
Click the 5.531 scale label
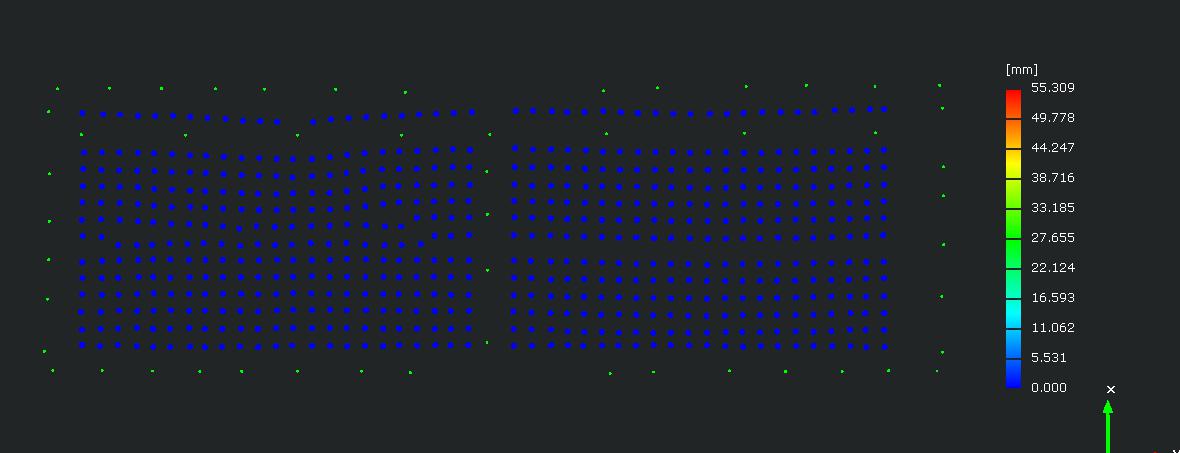click(1049, 358)
